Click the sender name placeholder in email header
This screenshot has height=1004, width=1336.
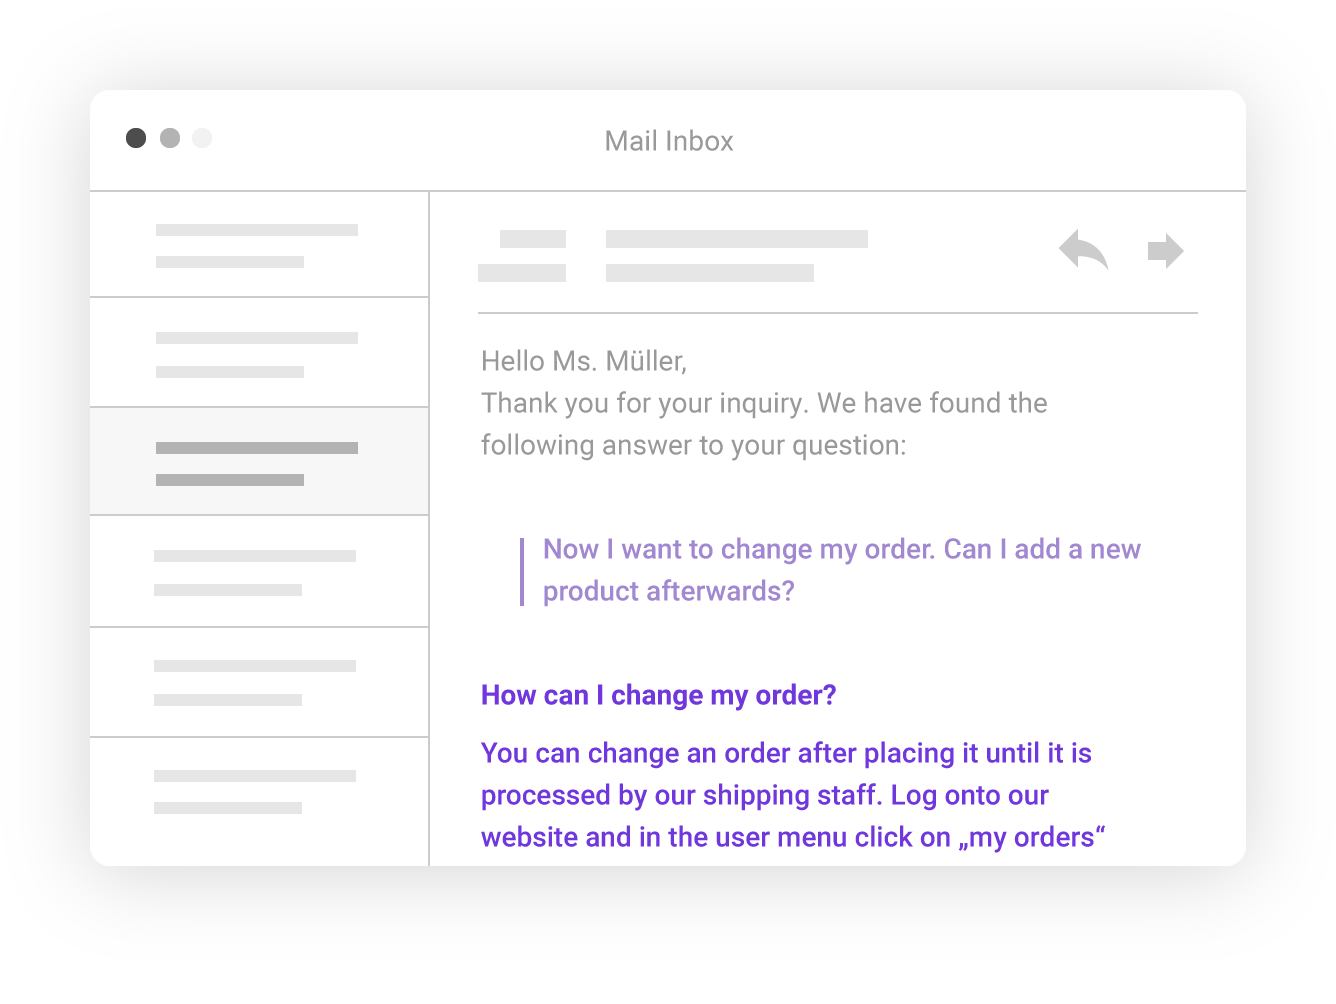533,239
